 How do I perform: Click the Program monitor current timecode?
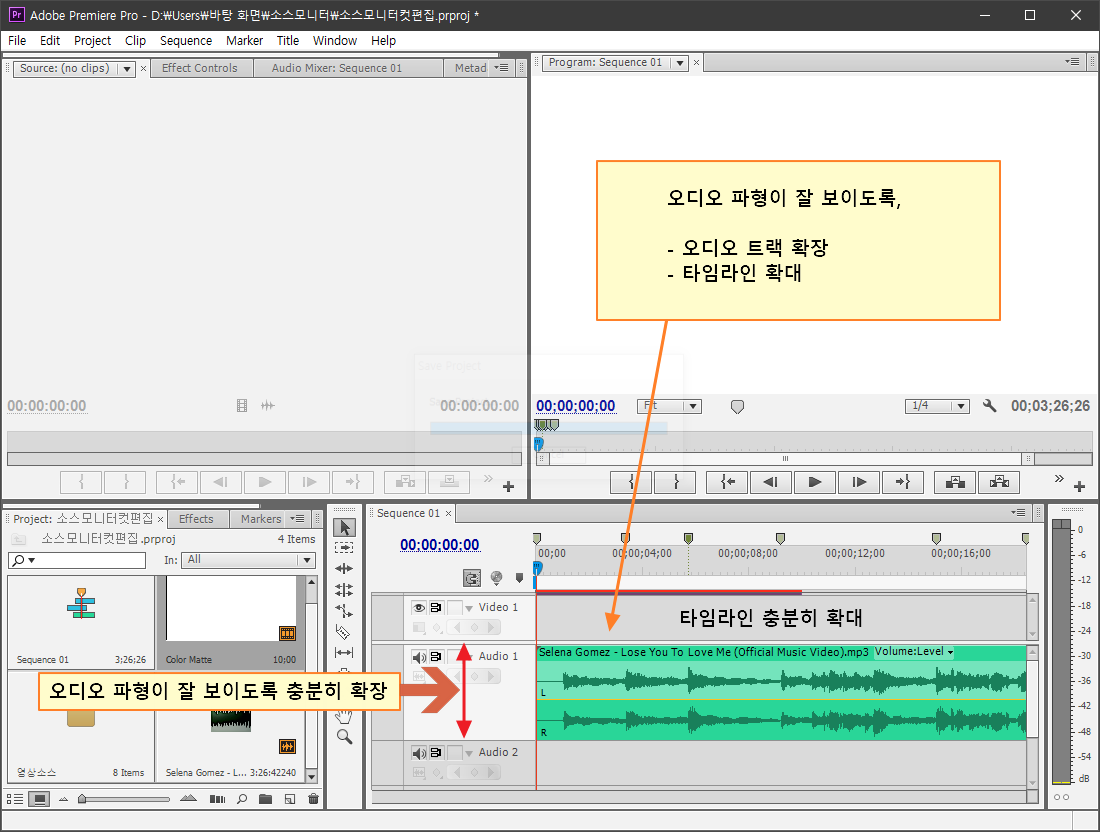point(576,405)
